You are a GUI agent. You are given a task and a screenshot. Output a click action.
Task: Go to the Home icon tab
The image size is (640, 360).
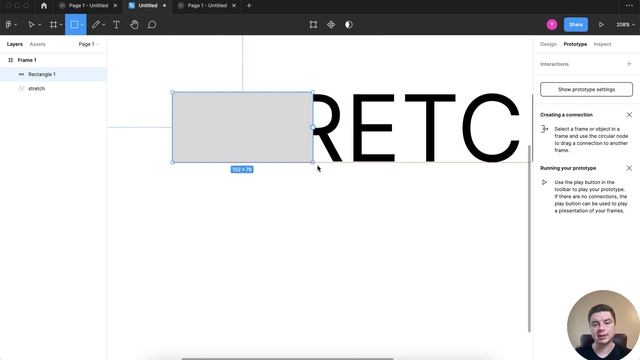(44, 6)
